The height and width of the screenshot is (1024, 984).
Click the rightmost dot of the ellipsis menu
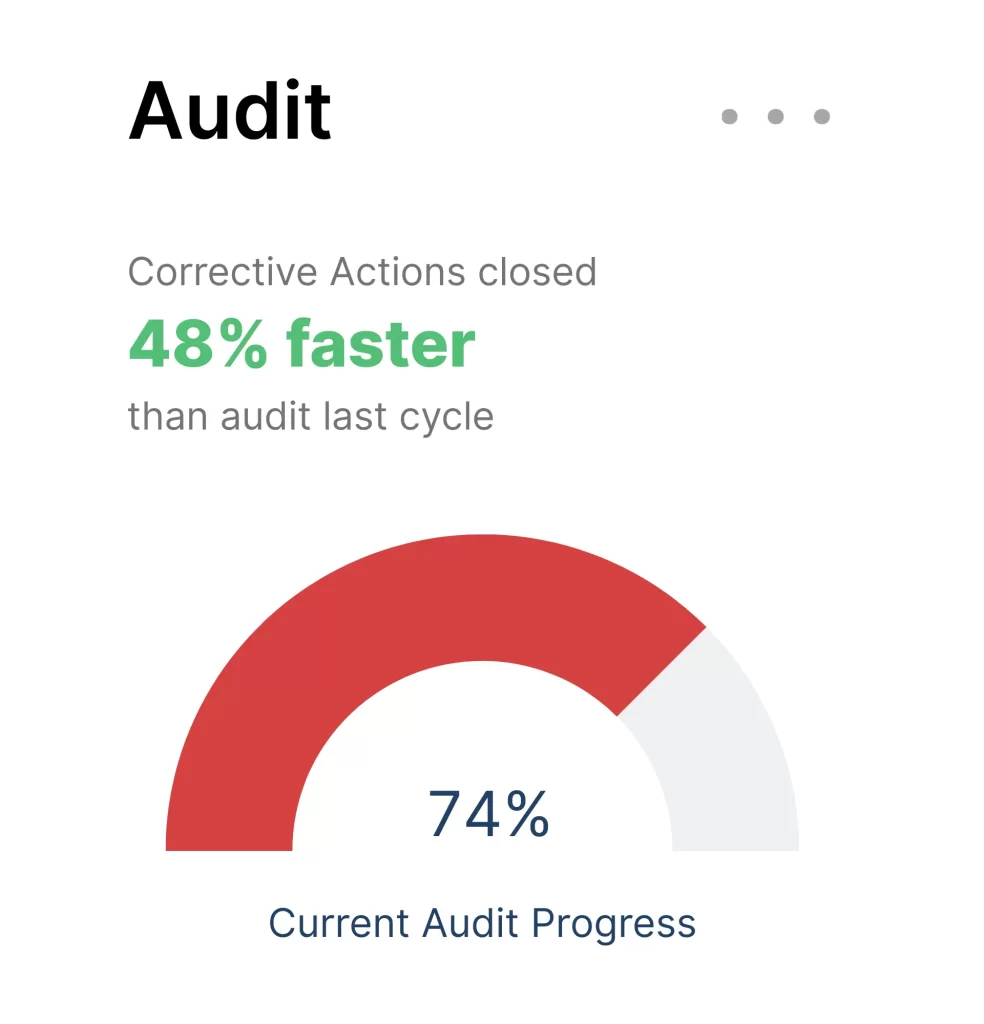[x=821, y=116]
